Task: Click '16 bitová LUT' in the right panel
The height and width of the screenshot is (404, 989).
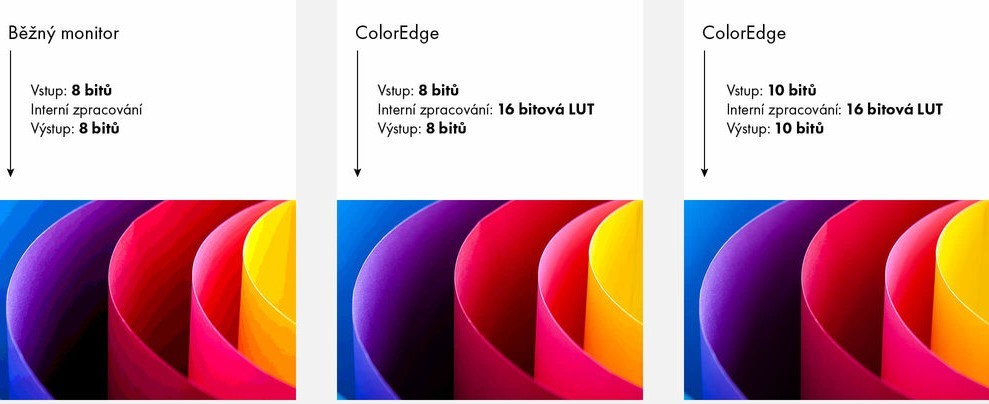Action: pyautogui.click(x=894, y=110)
